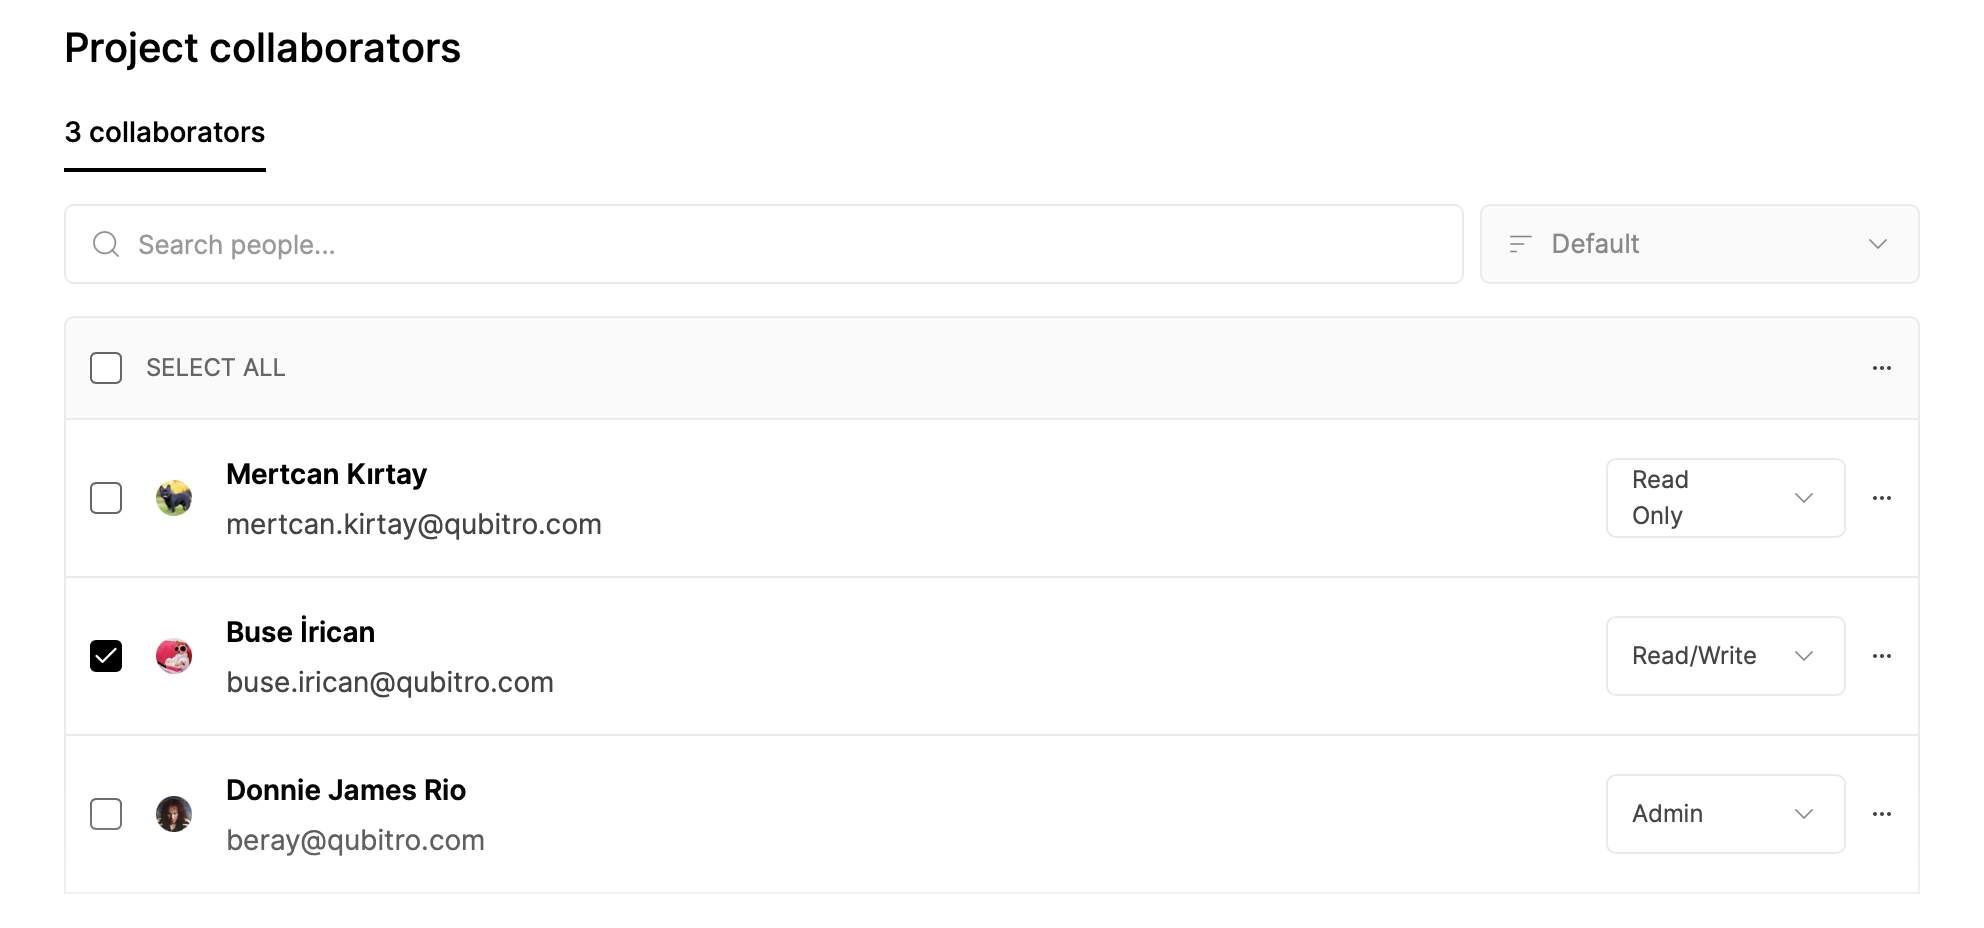The width and height of the screenshot is (1984, 928).
Task: Focus the Search people field
Action: pyautogui.click(x=764, y=244)
